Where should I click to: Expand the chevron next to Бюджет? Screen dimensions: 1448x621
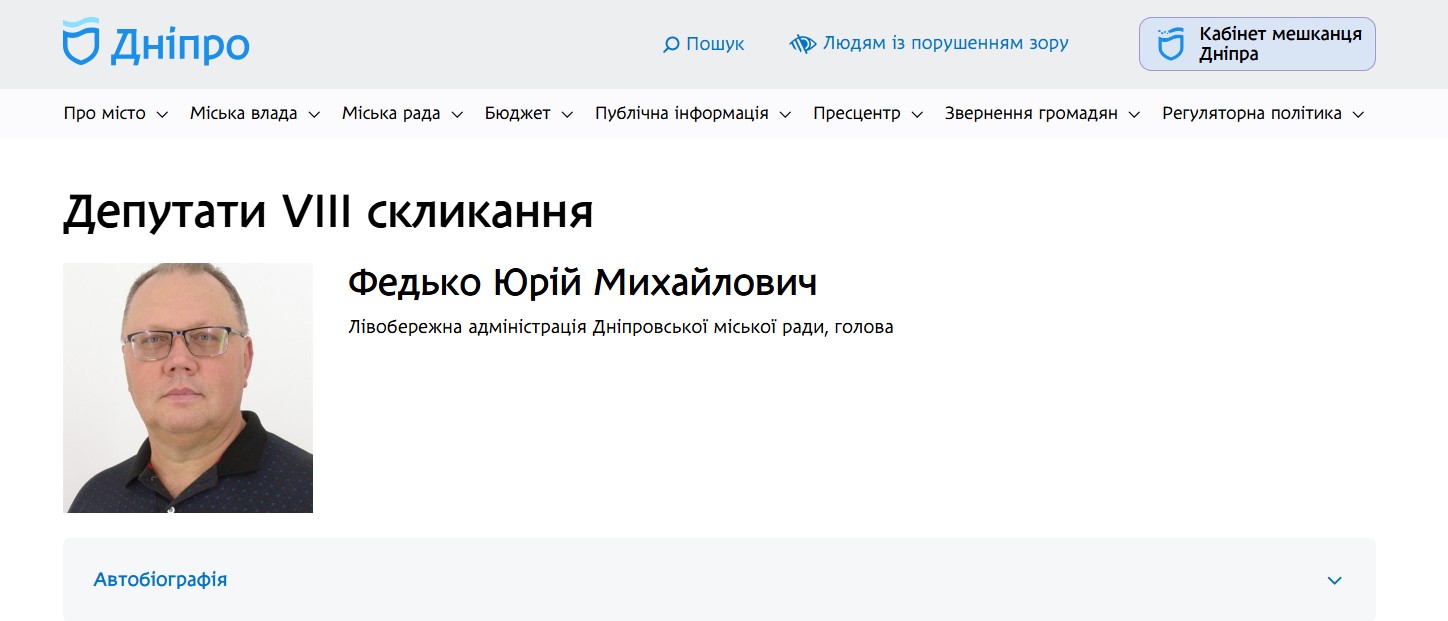point(567,115)
